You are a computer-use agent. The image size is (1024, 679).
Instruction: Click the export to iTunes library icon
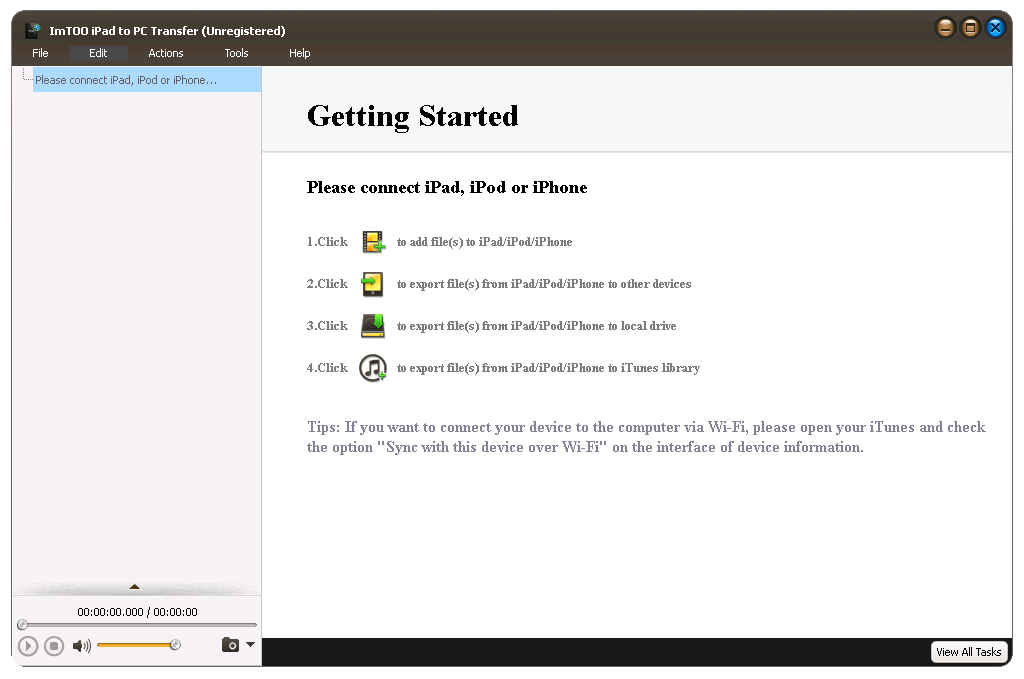point(373,367)
